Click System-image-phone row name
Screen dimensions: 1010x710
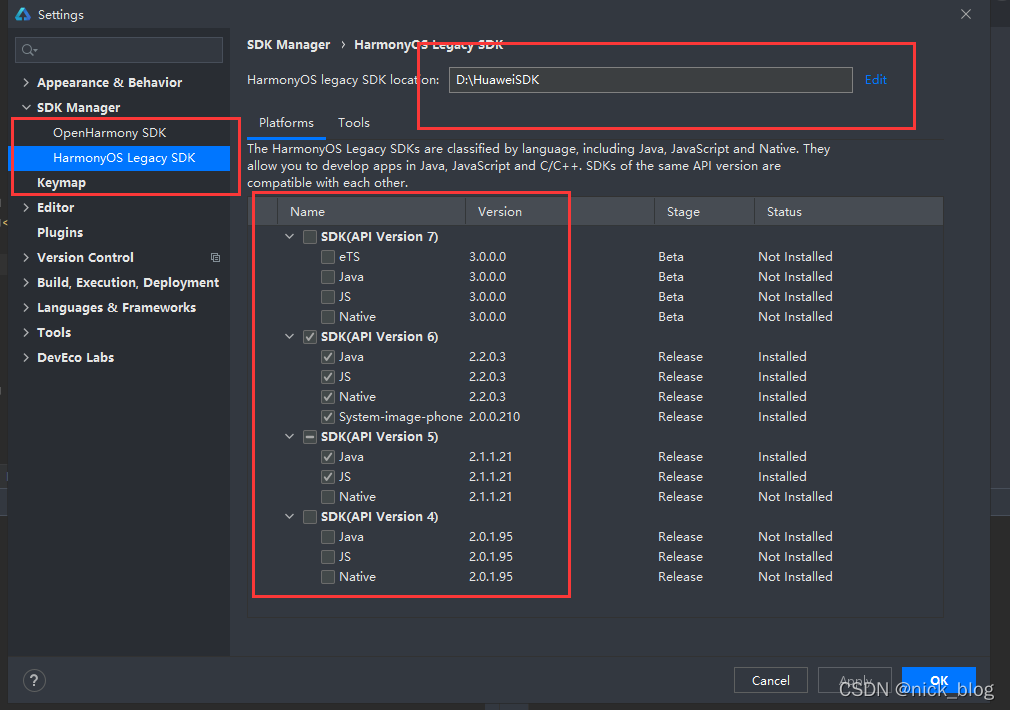401,417
